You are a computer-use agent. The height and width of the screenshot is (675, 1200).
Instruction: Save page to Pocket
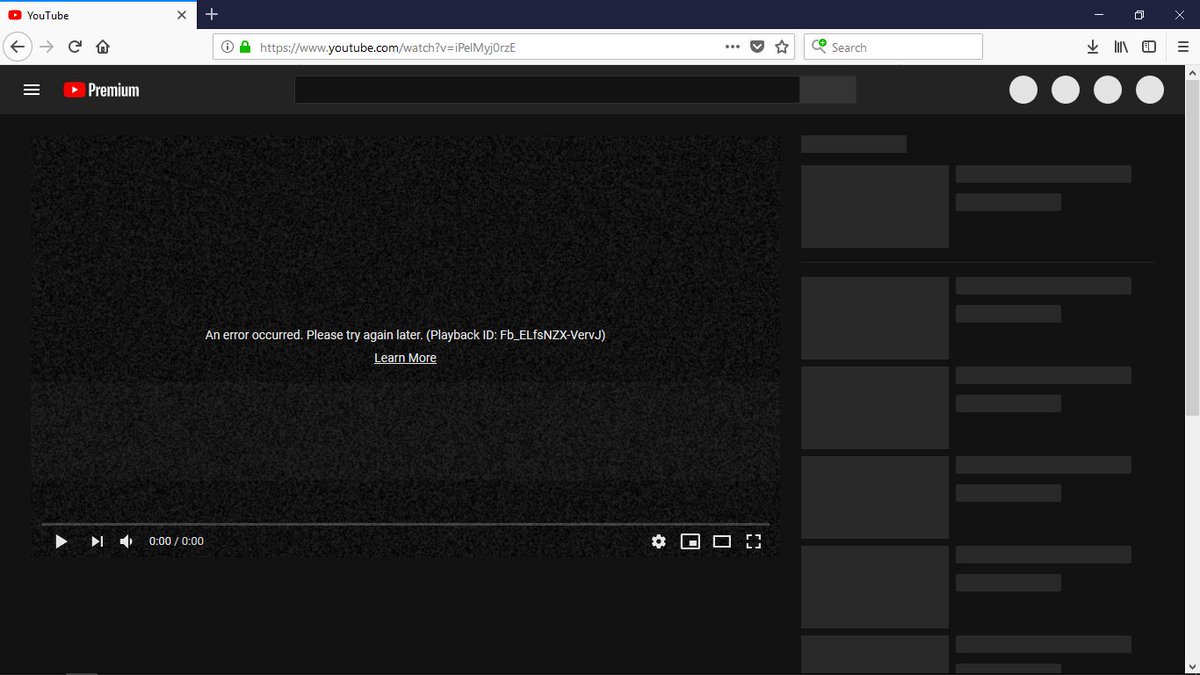pos(757,47)
